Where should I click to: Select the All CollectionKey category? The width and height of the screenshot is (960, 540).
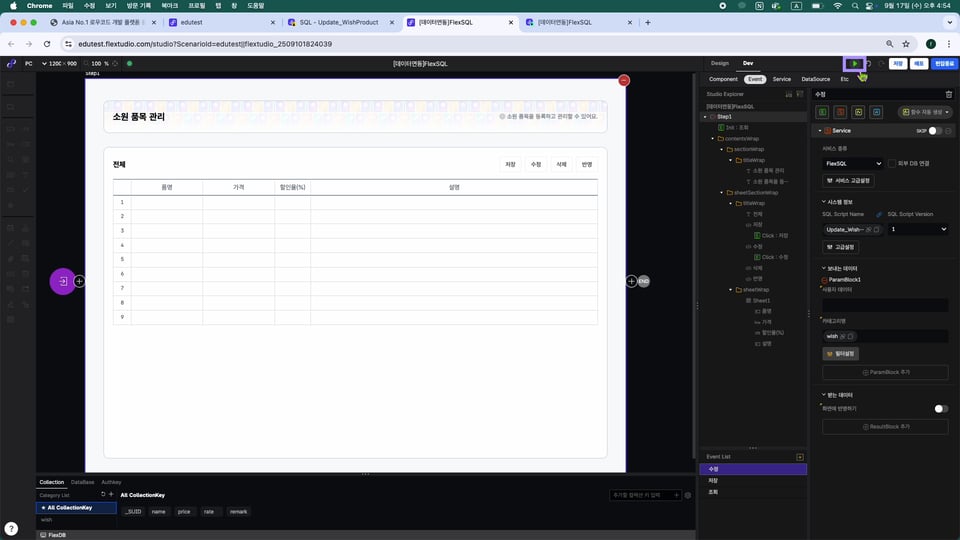76,508
